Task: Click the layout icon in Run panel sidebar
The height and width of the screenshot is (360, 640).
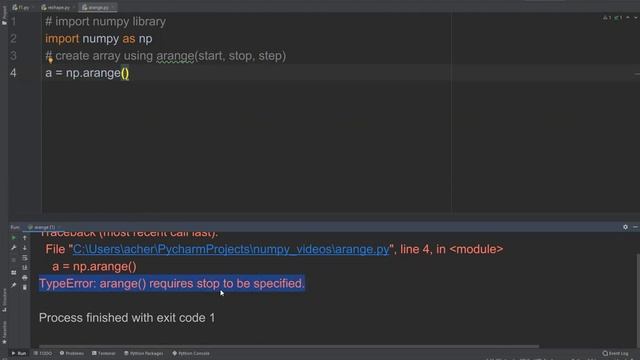Action: [x=13, y=272]
